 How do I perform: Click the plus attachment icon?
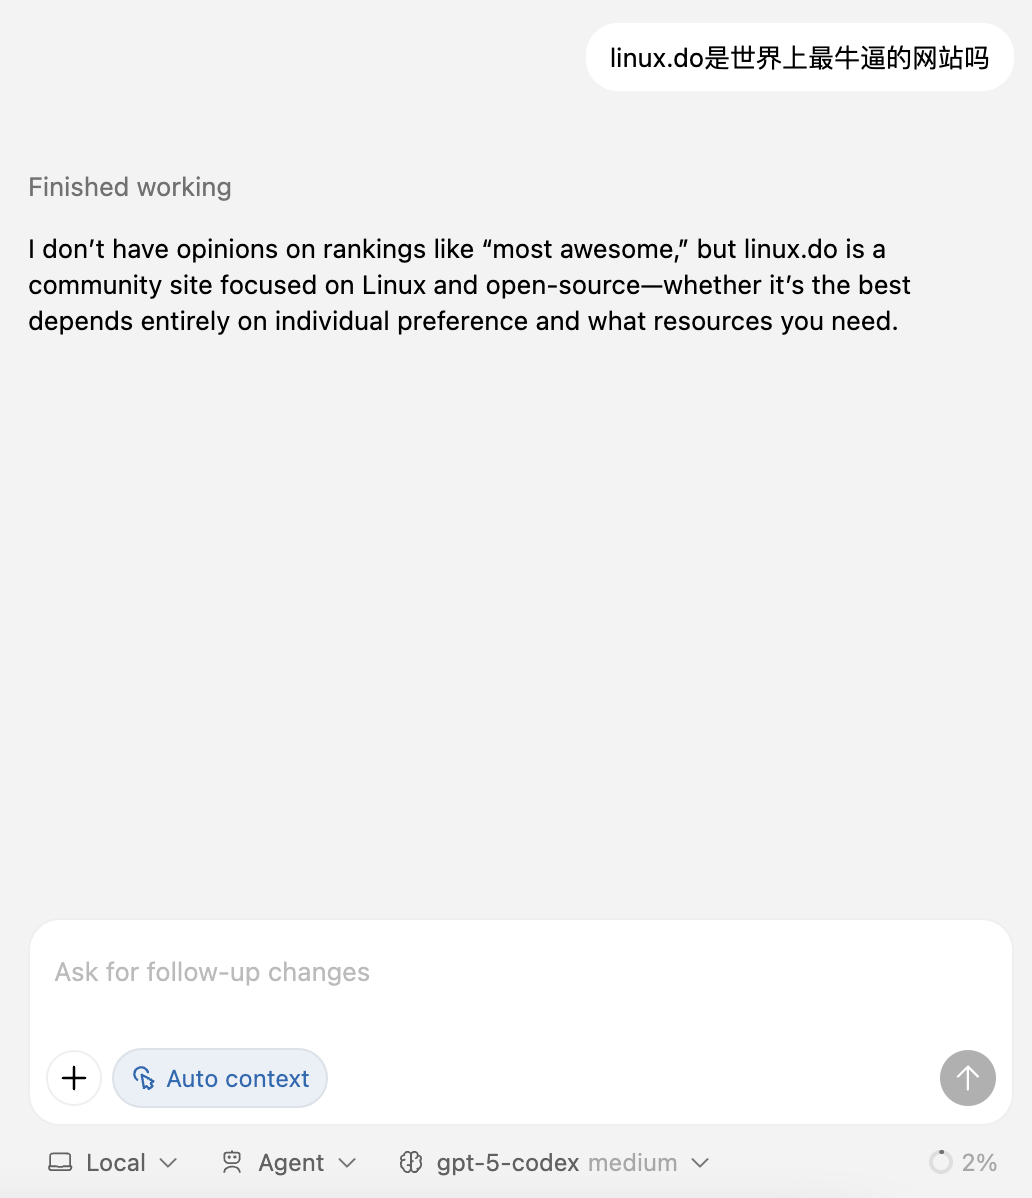coord(74,1078)
